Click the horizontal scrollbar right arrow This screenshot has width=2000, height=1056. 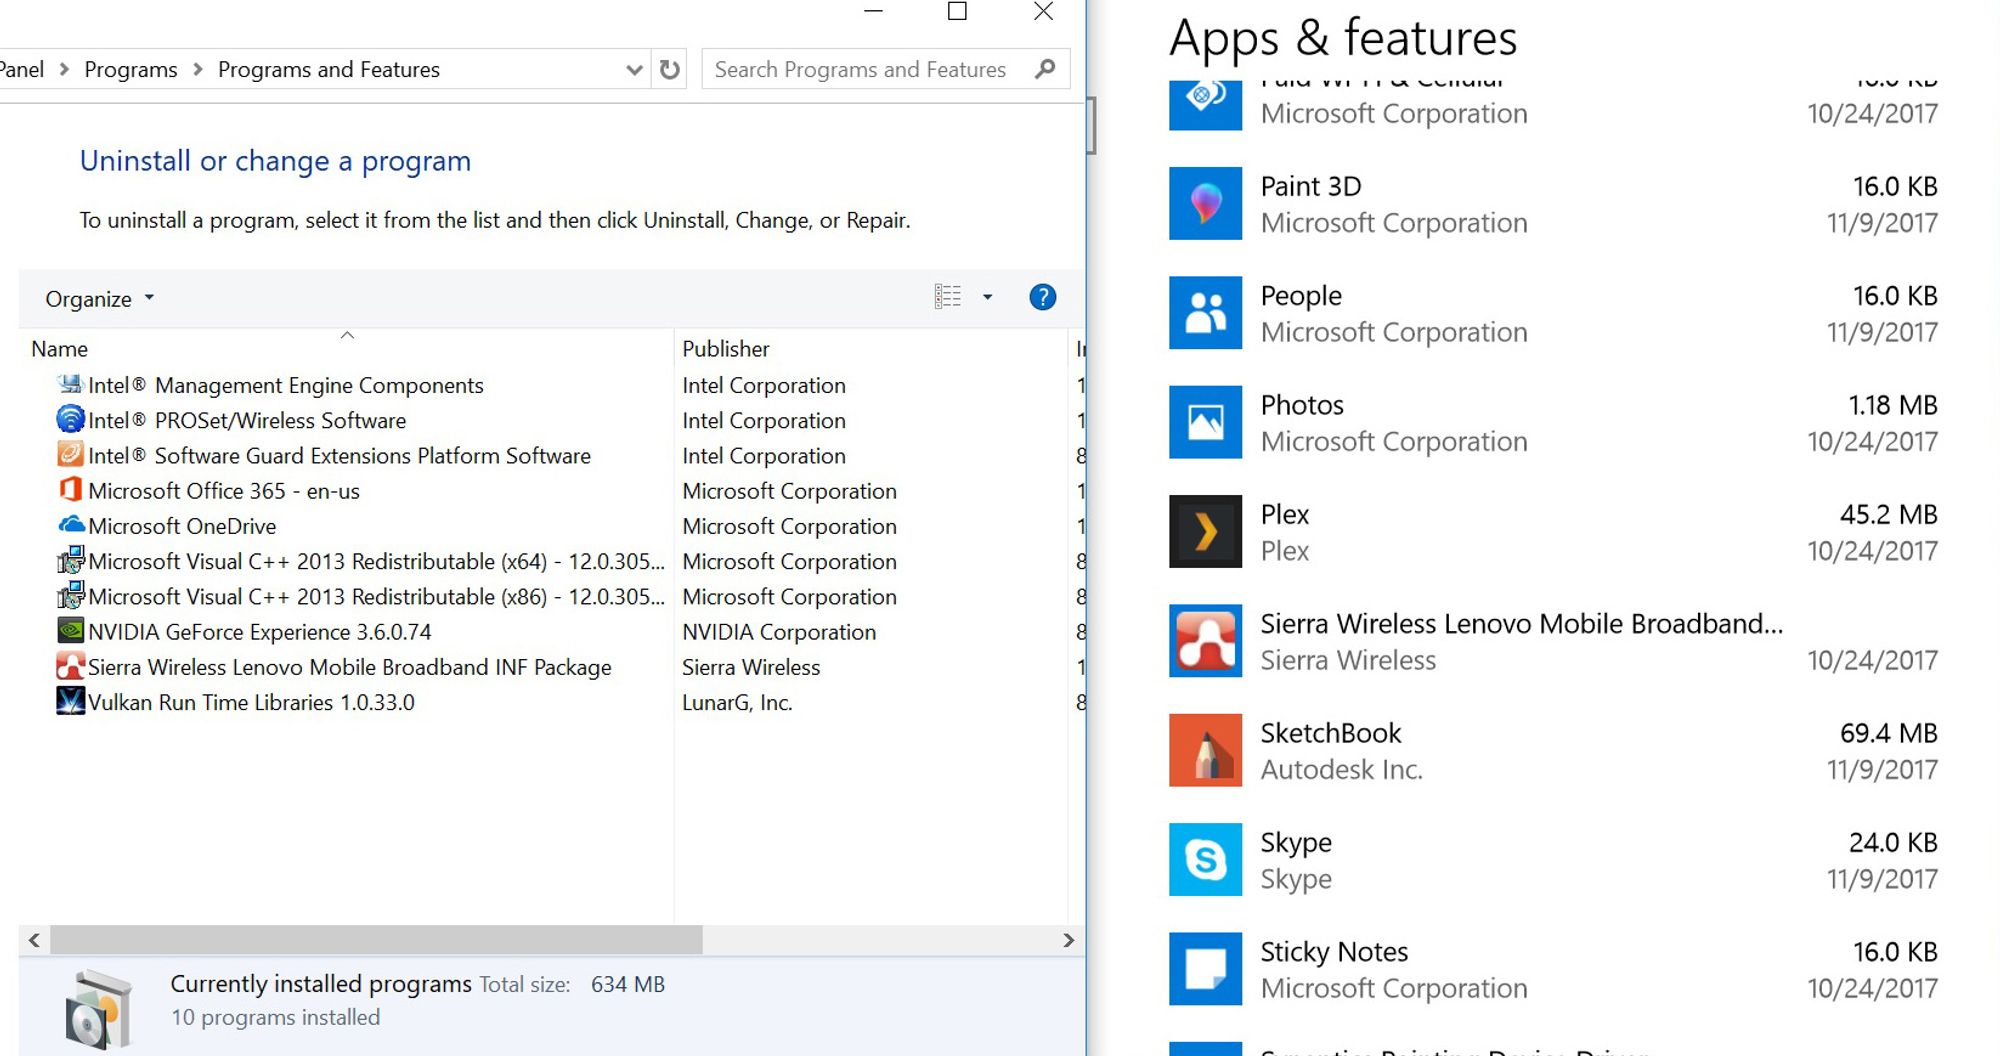click(x=1068, y=940)
